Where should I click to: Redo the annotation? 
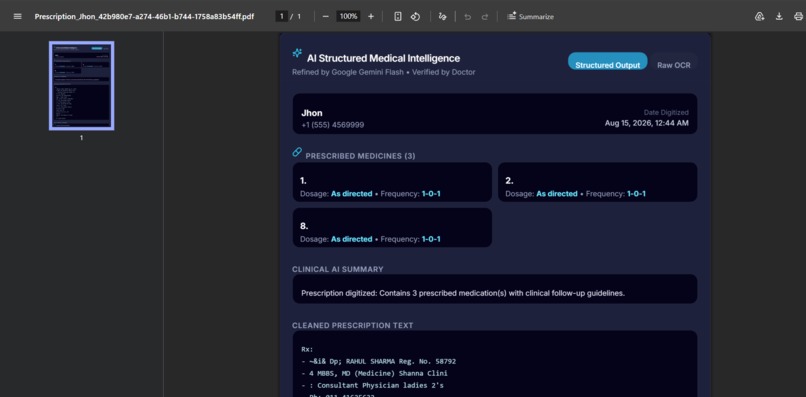pyautogui.click(x=485, y=16)
